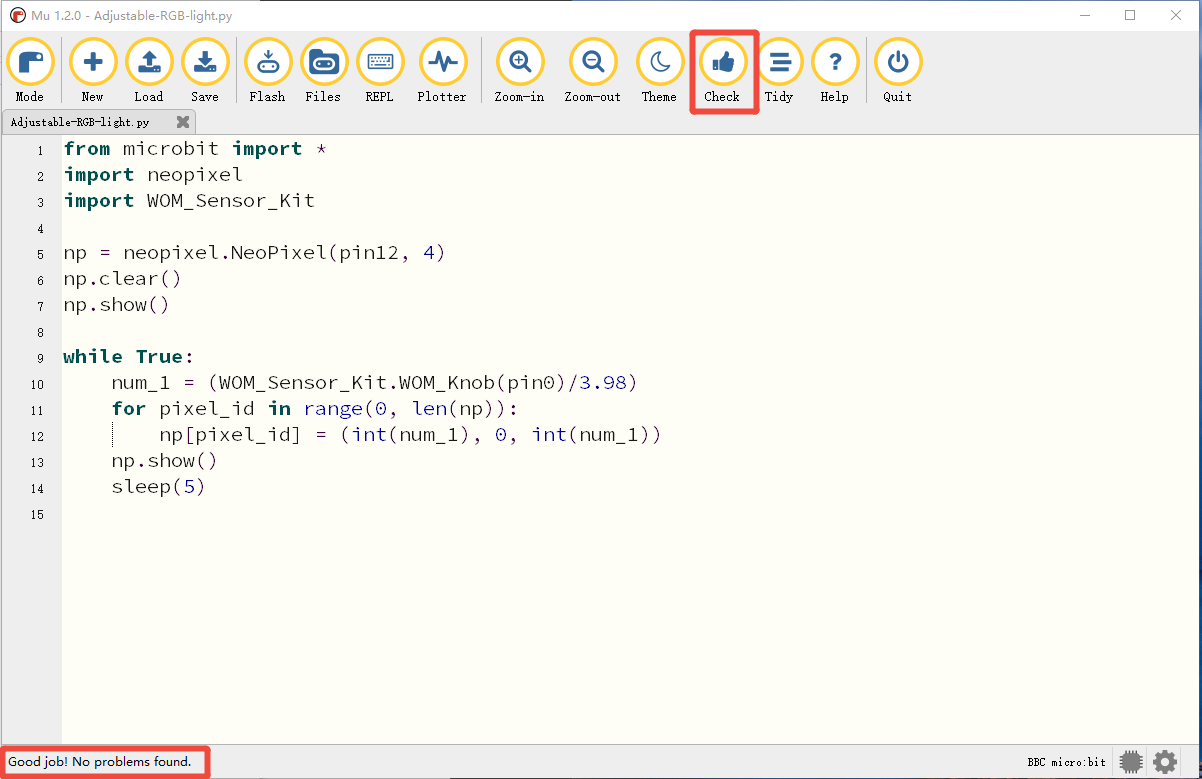Click the 'np.clear()' line
The image size is (1202, 779).
point(122,279)
